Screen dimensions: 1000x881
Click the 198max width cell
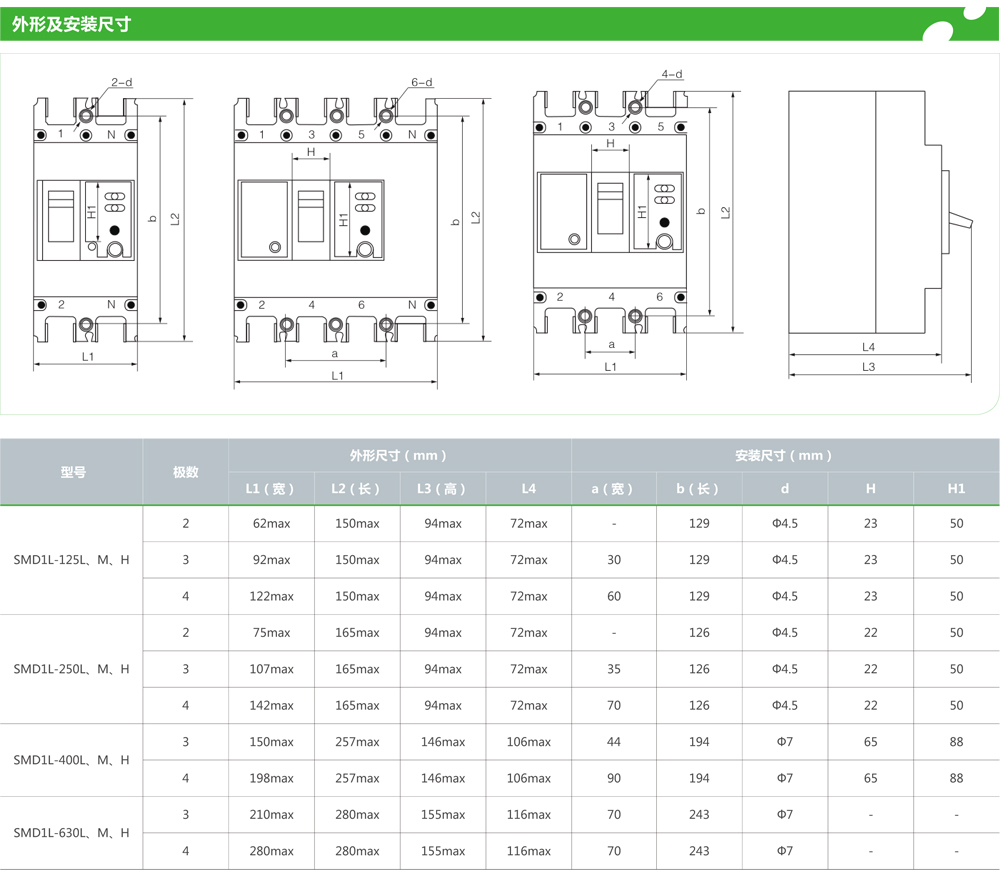(271, 778)
